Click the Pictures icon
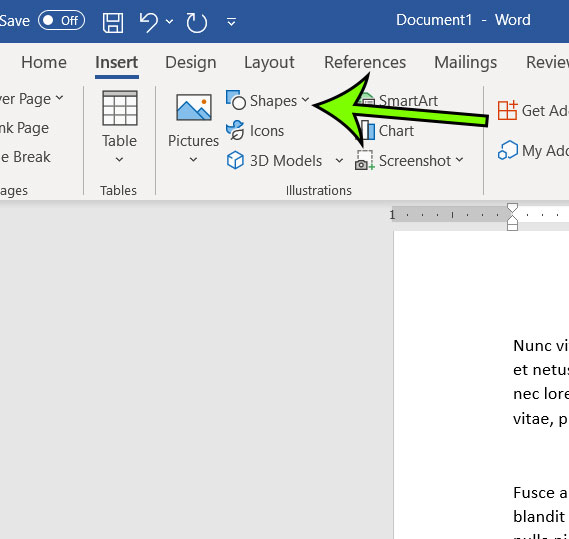Image resolution: width=569 pixels, height=539 pixels. click(194, 107)
